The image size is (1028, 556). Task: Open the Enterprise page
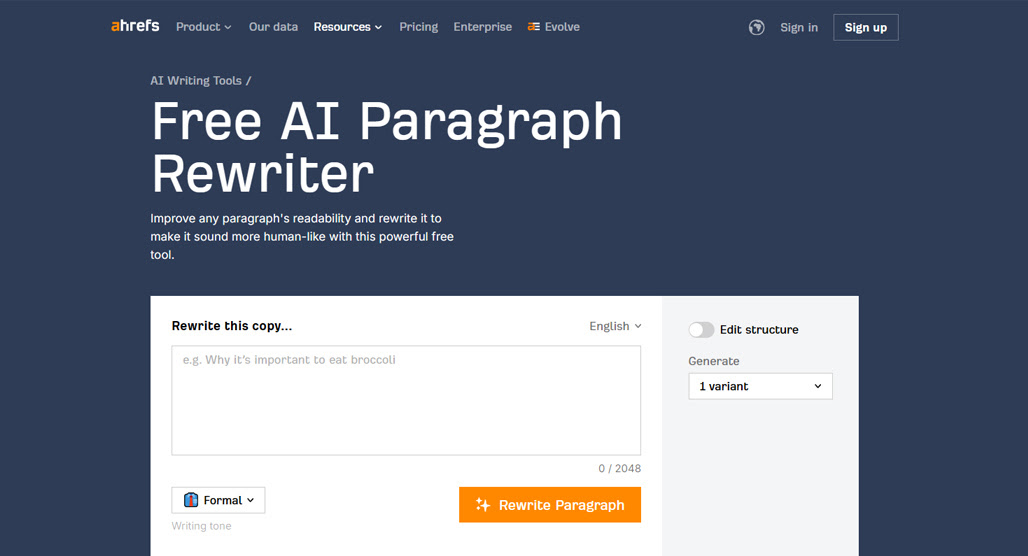click(483, 27)
